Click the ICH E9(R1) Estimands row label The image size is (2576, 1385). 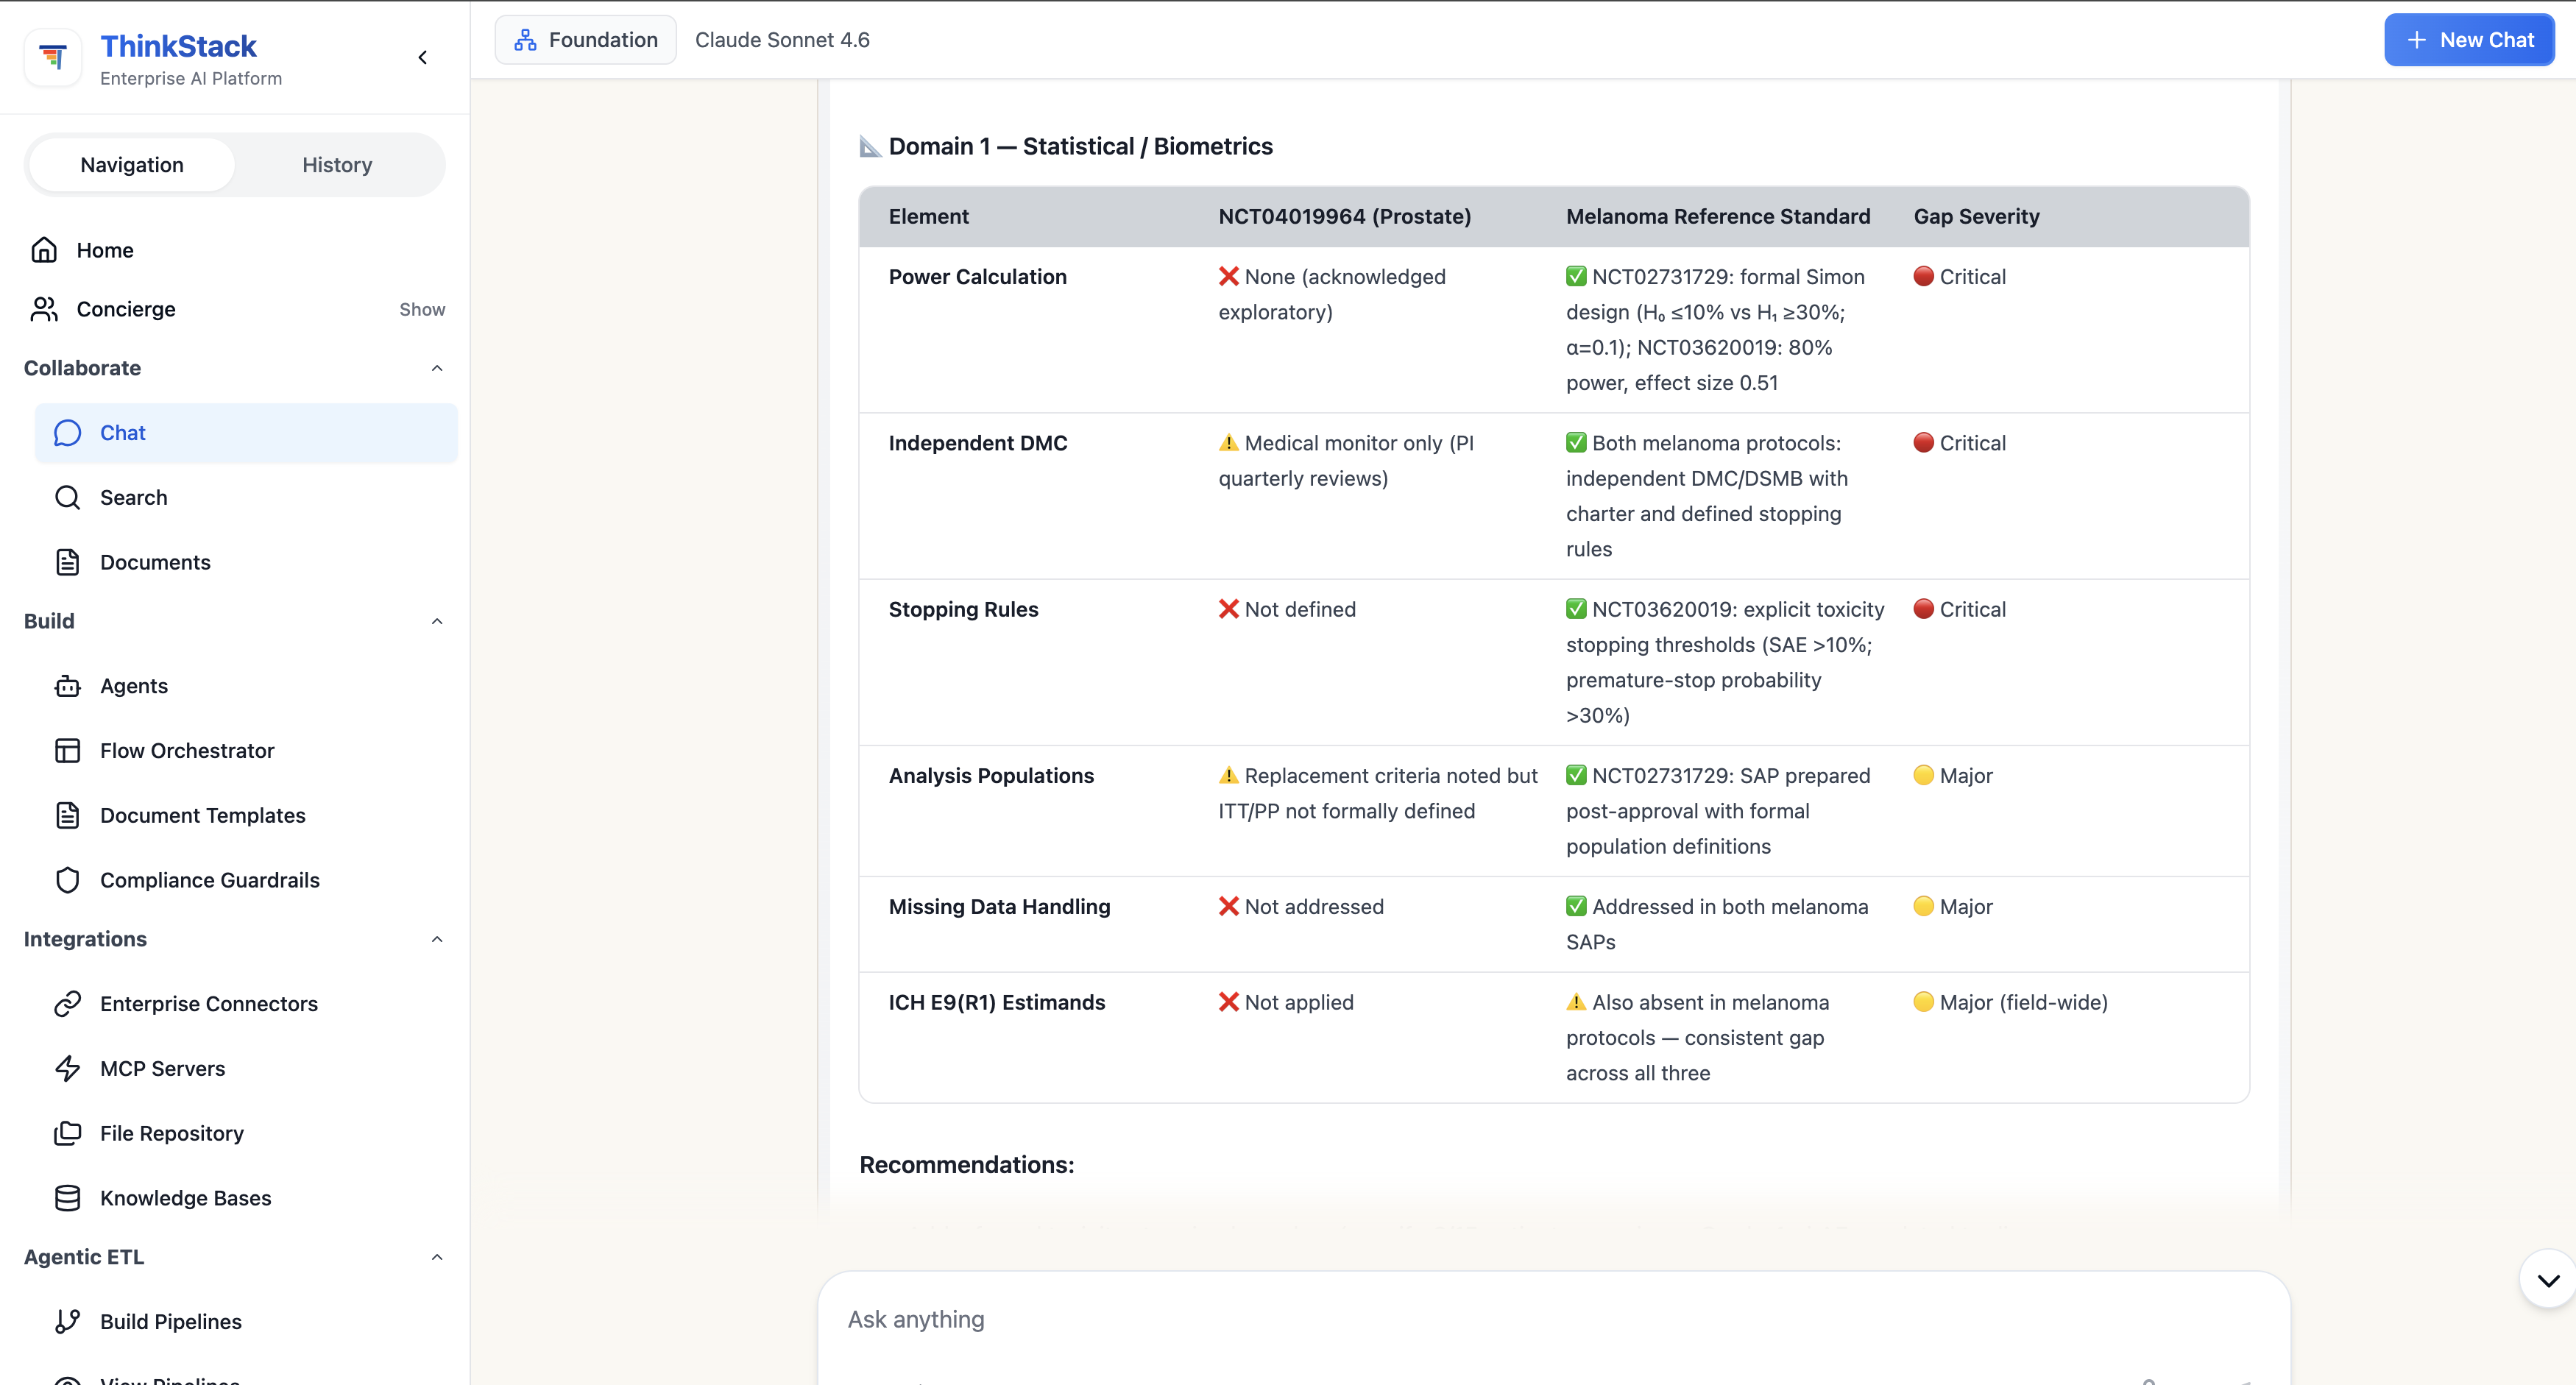(997, 1002)
